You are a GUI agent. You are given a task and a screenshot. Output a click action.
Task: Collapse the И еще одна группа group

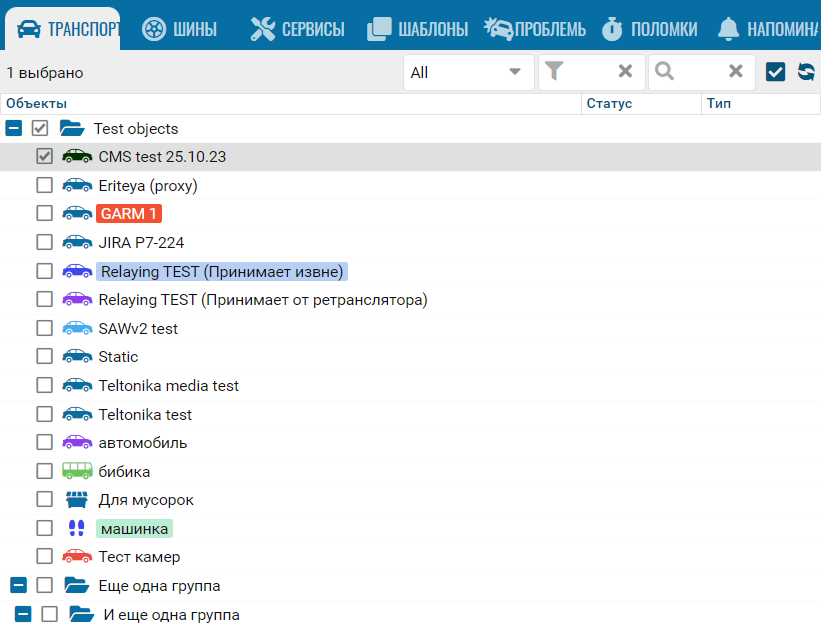pos(23,614)
